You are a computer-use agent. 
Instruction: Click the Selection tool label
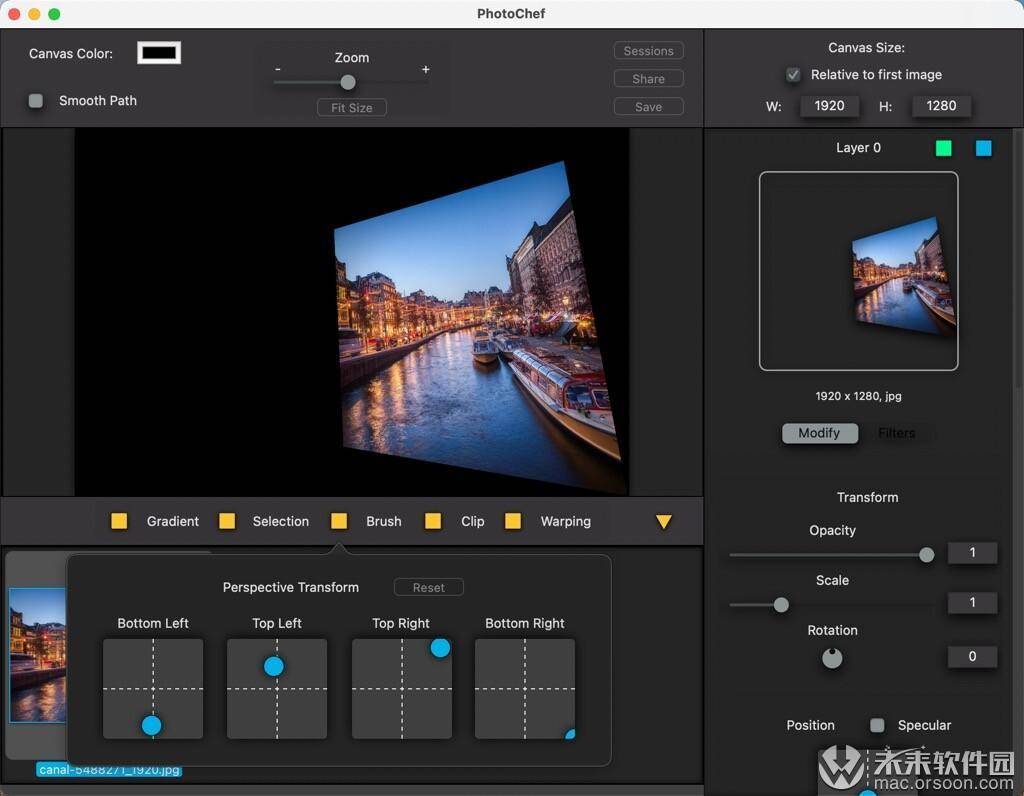pos(281,521)
